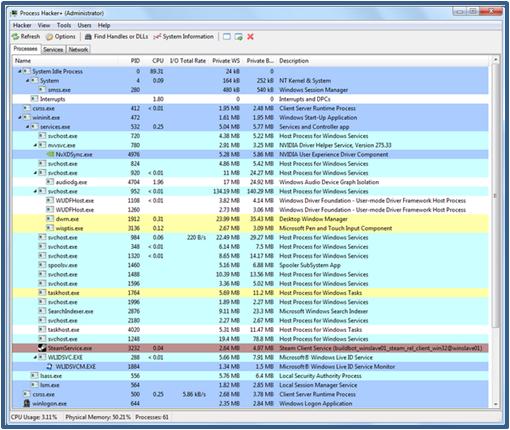
Task: Click the find window toolbar icon
Action: (227, 37)
